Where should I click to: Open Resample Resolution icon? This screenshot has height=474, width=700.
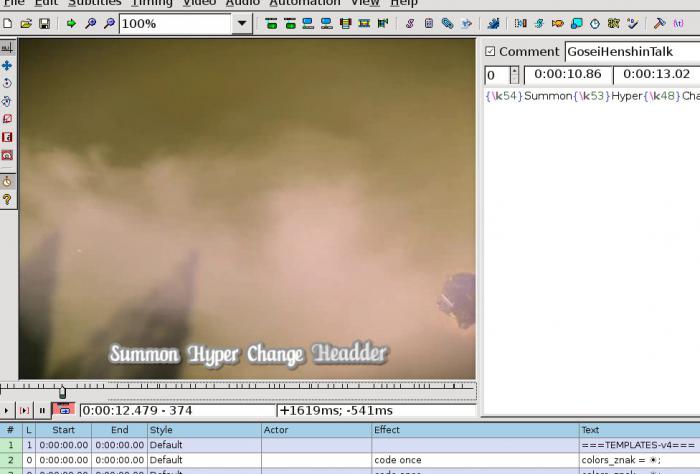576,23
